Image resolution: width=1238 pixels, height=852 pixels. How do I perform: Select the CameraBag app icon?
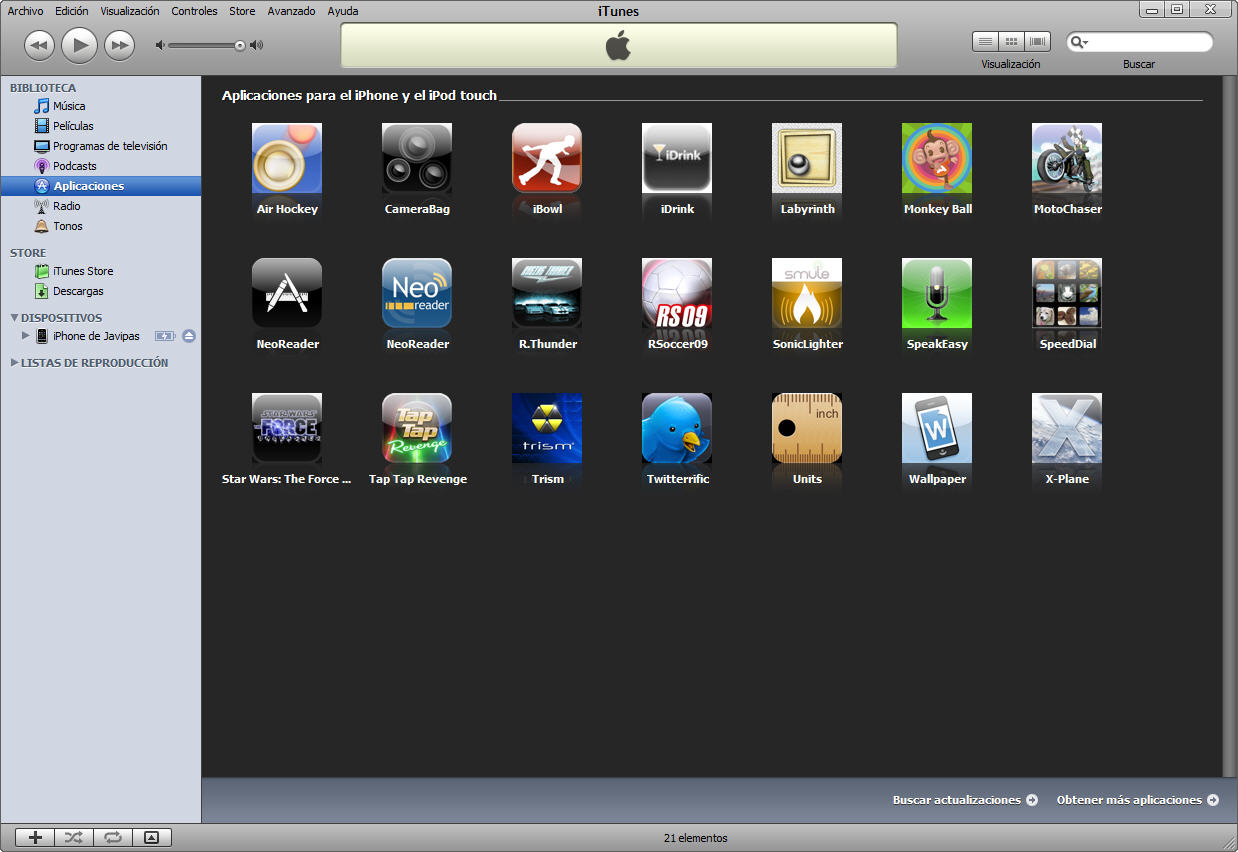point(417,158)
